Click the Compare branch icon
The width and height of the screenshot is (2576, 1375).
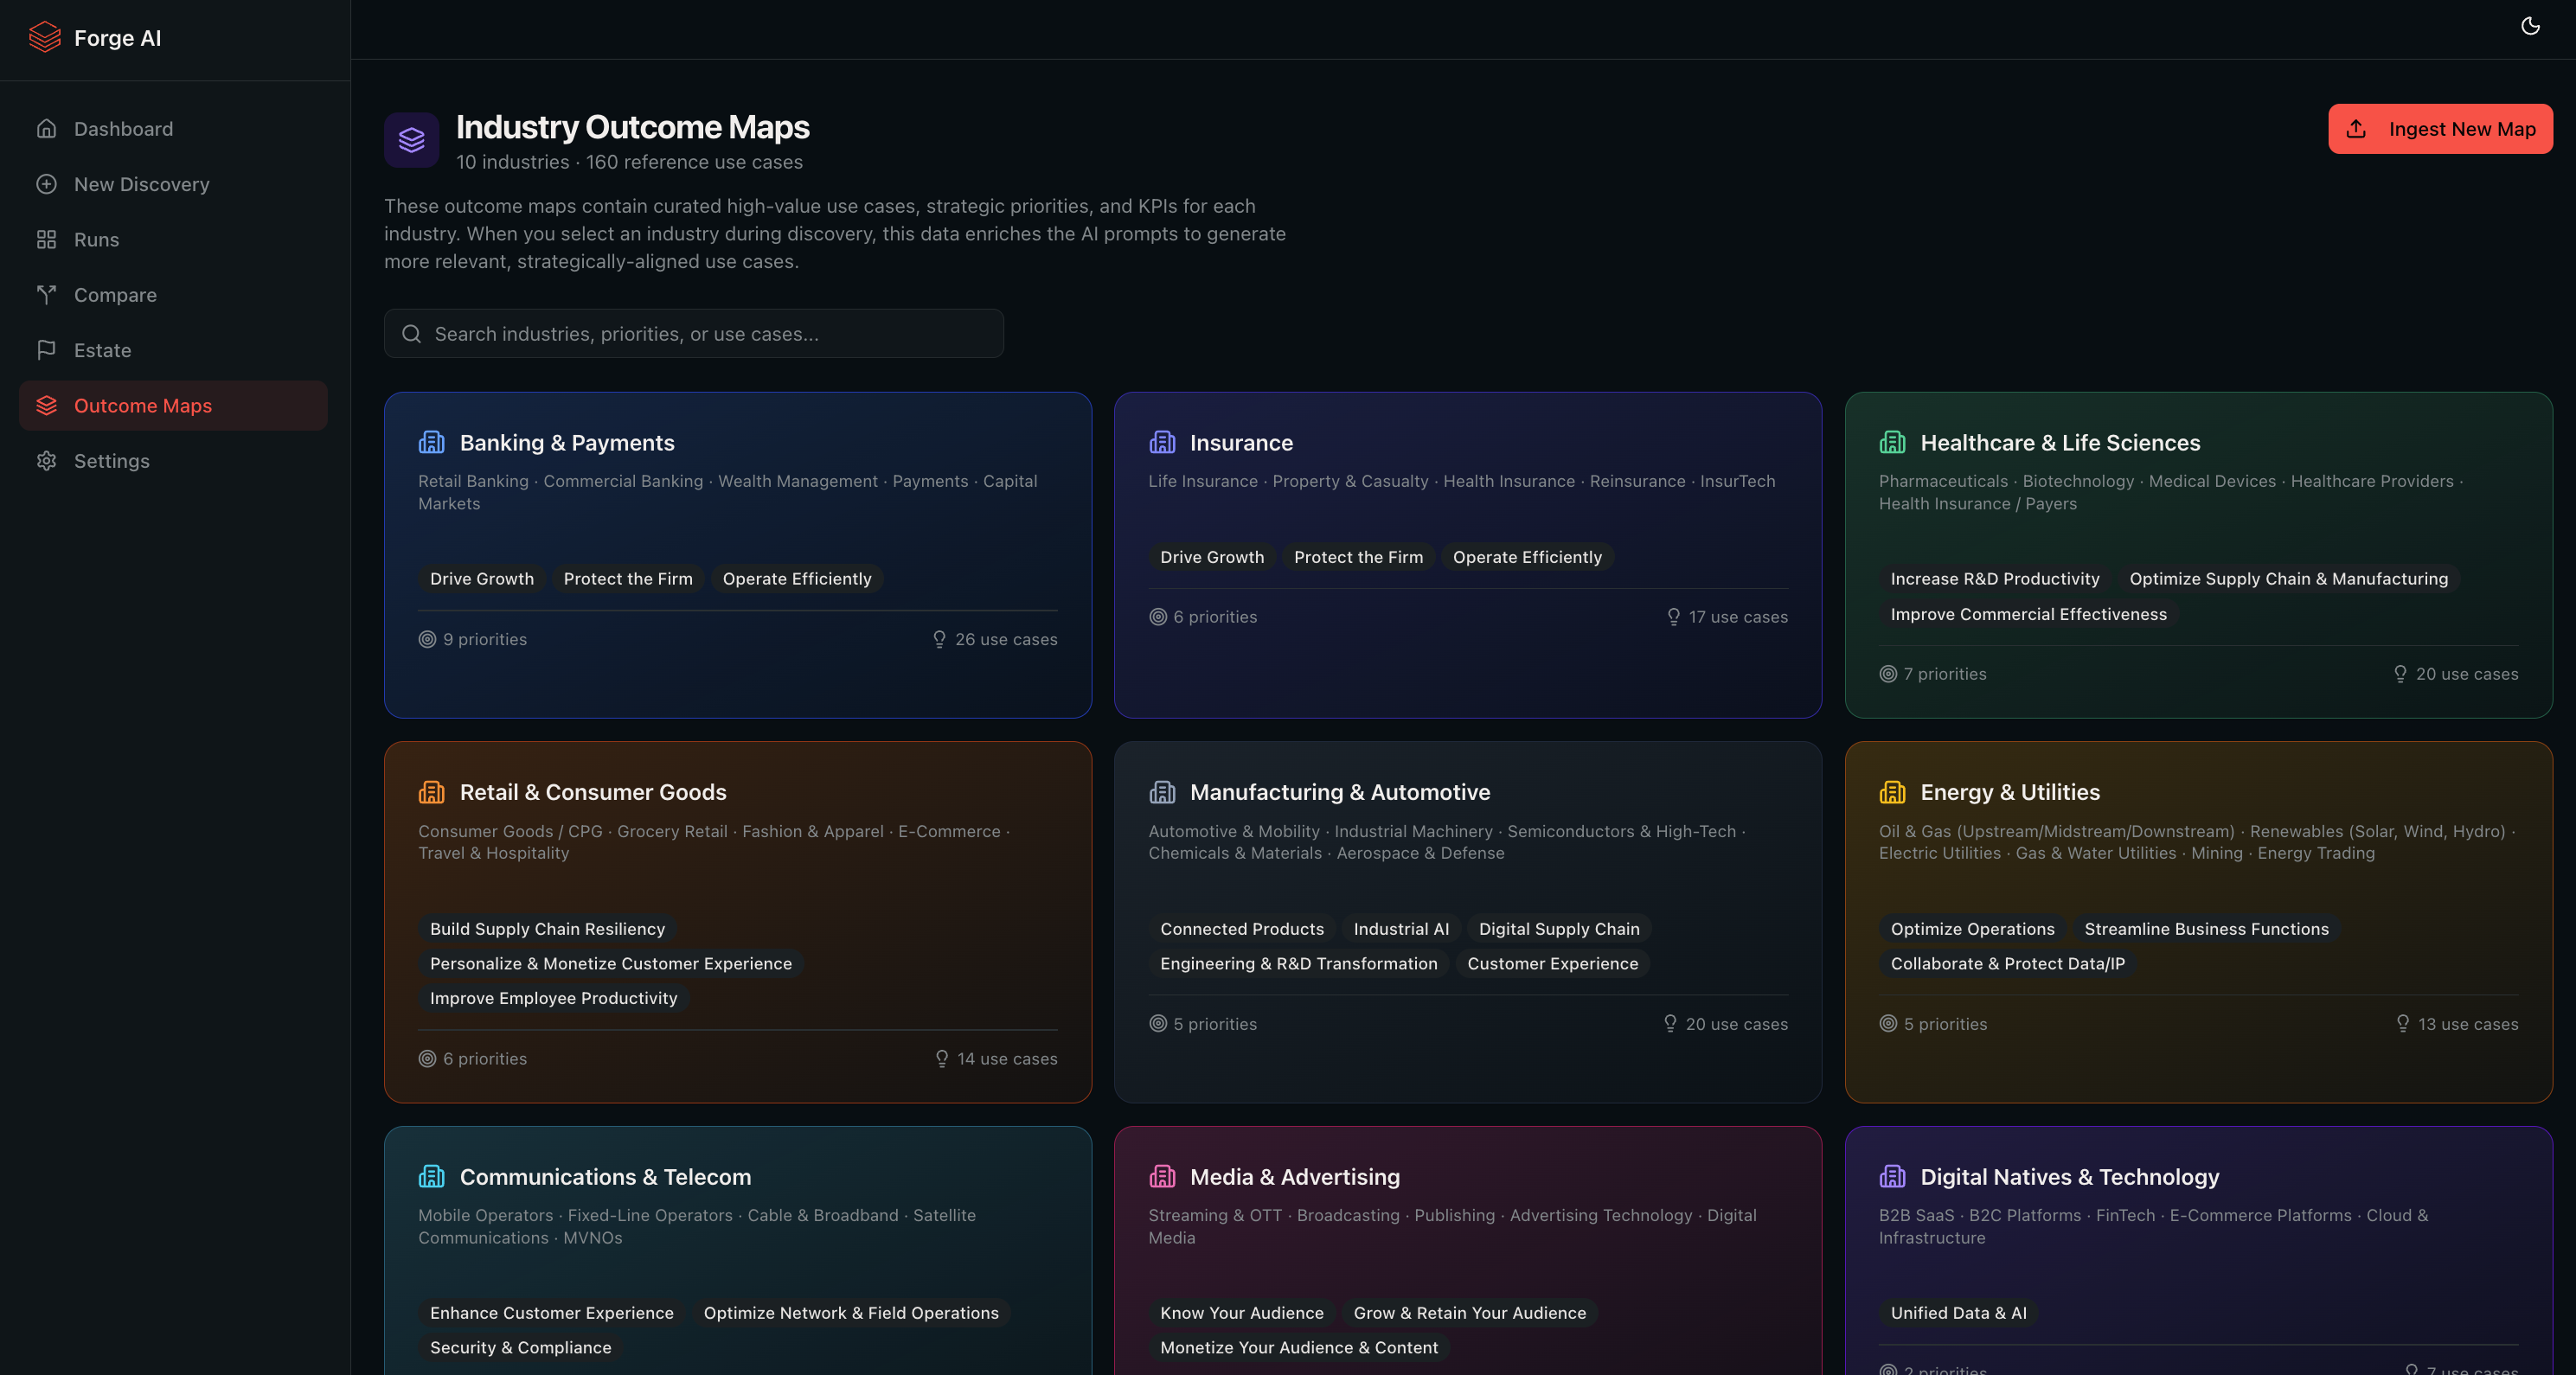(46, 295)
